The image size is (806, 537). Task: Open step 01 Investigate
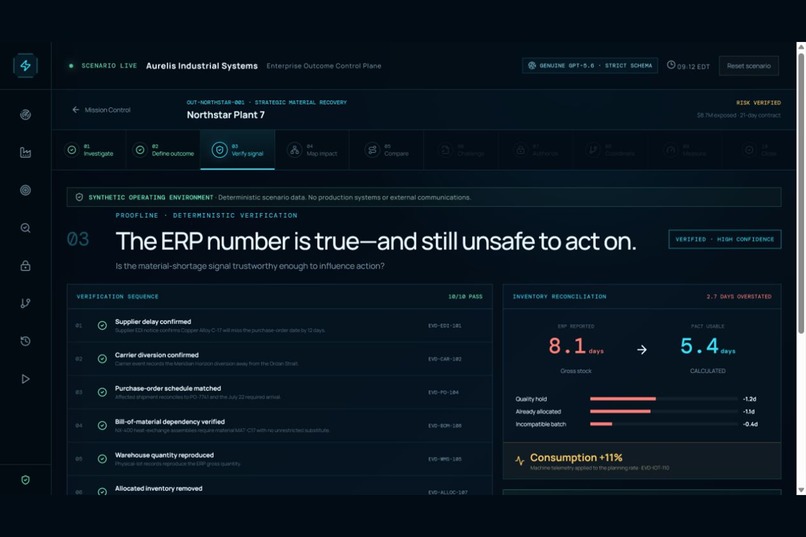pyautogui.click(x=88, y=150)
